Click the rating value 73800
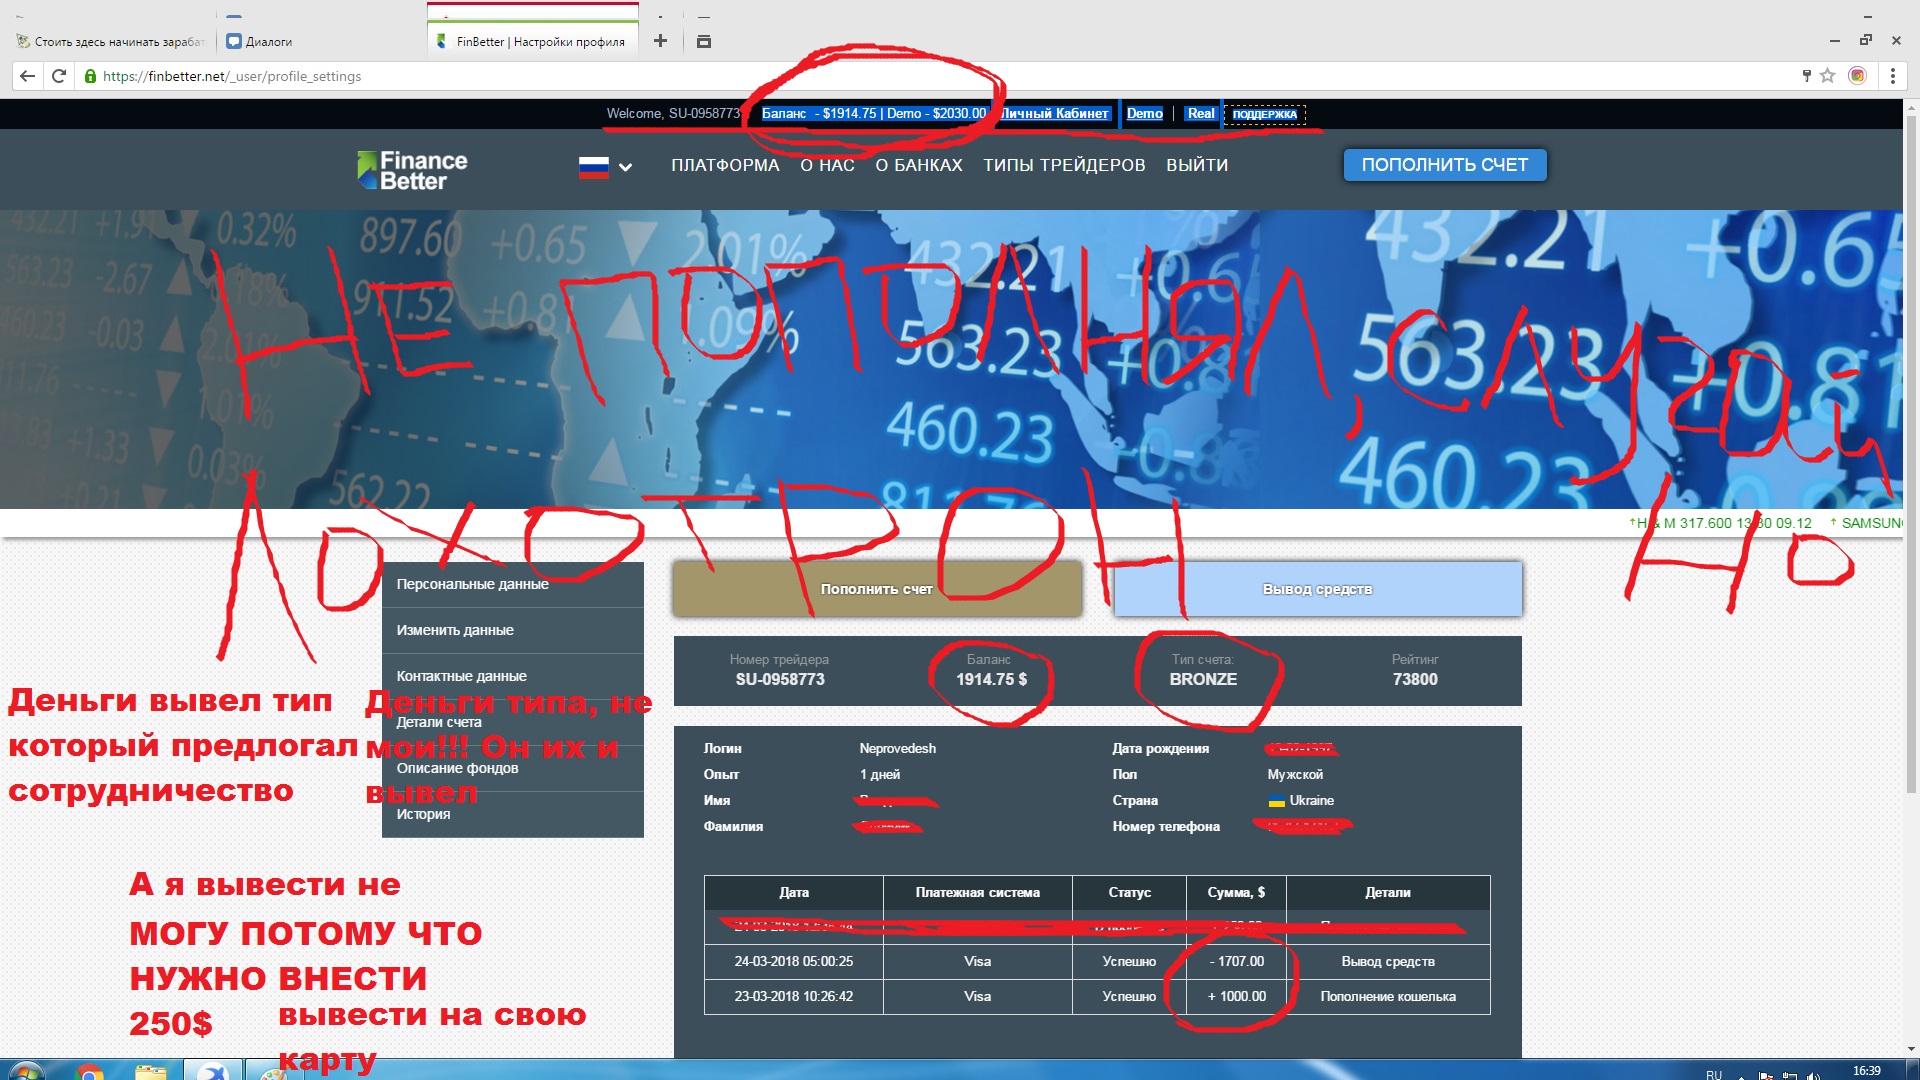Screen dimensions: 1920x1080 1415,680
